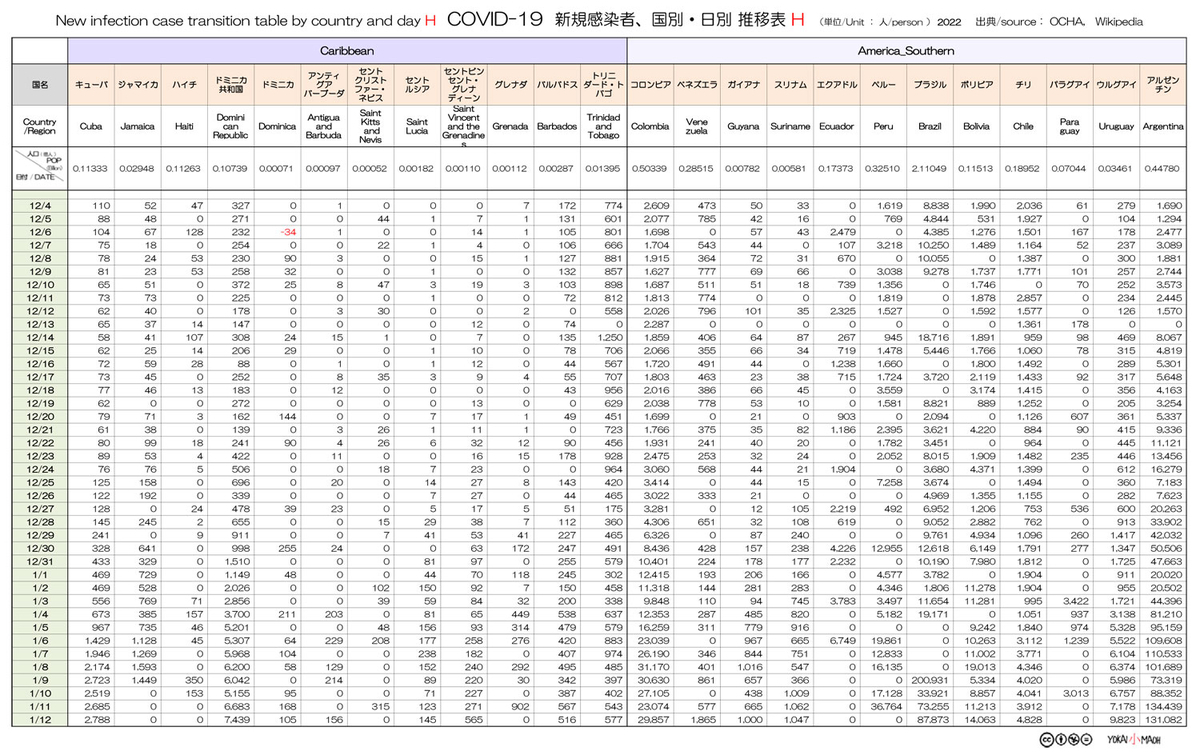1200x755 pixels.
Task: Click Argentina's 12/14 value 8,067
Action: tap(1169, 337)
